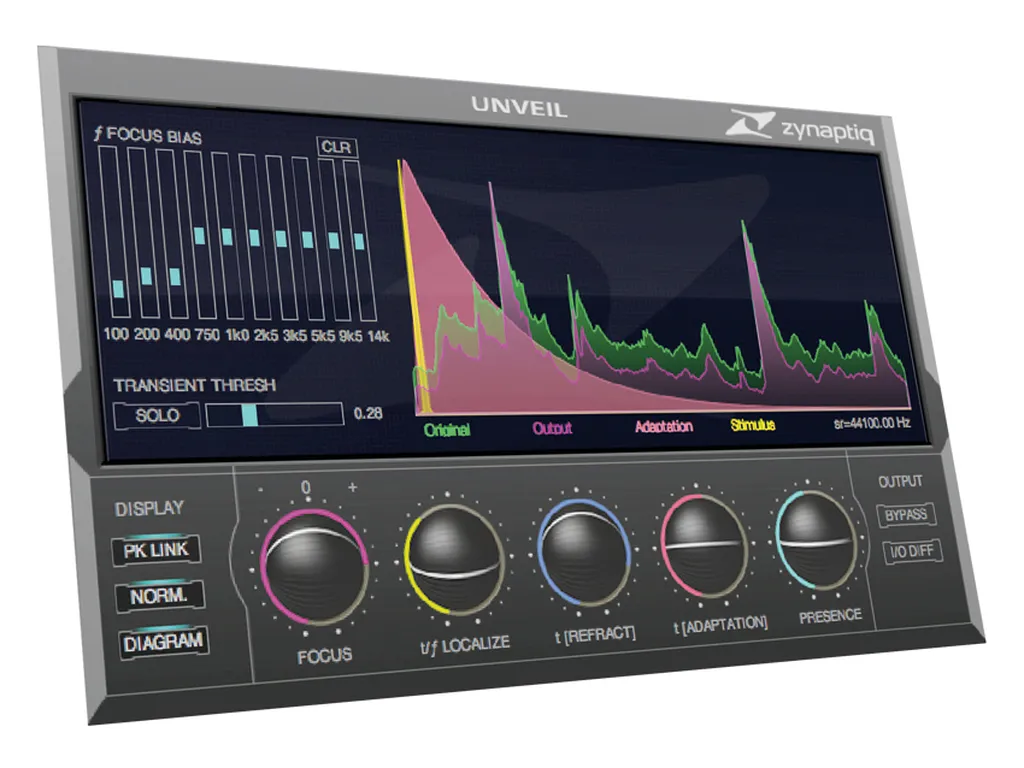1024x768 pixels.
Task: Click the 100 Hz focus bias slider
Action: (118, 288)
